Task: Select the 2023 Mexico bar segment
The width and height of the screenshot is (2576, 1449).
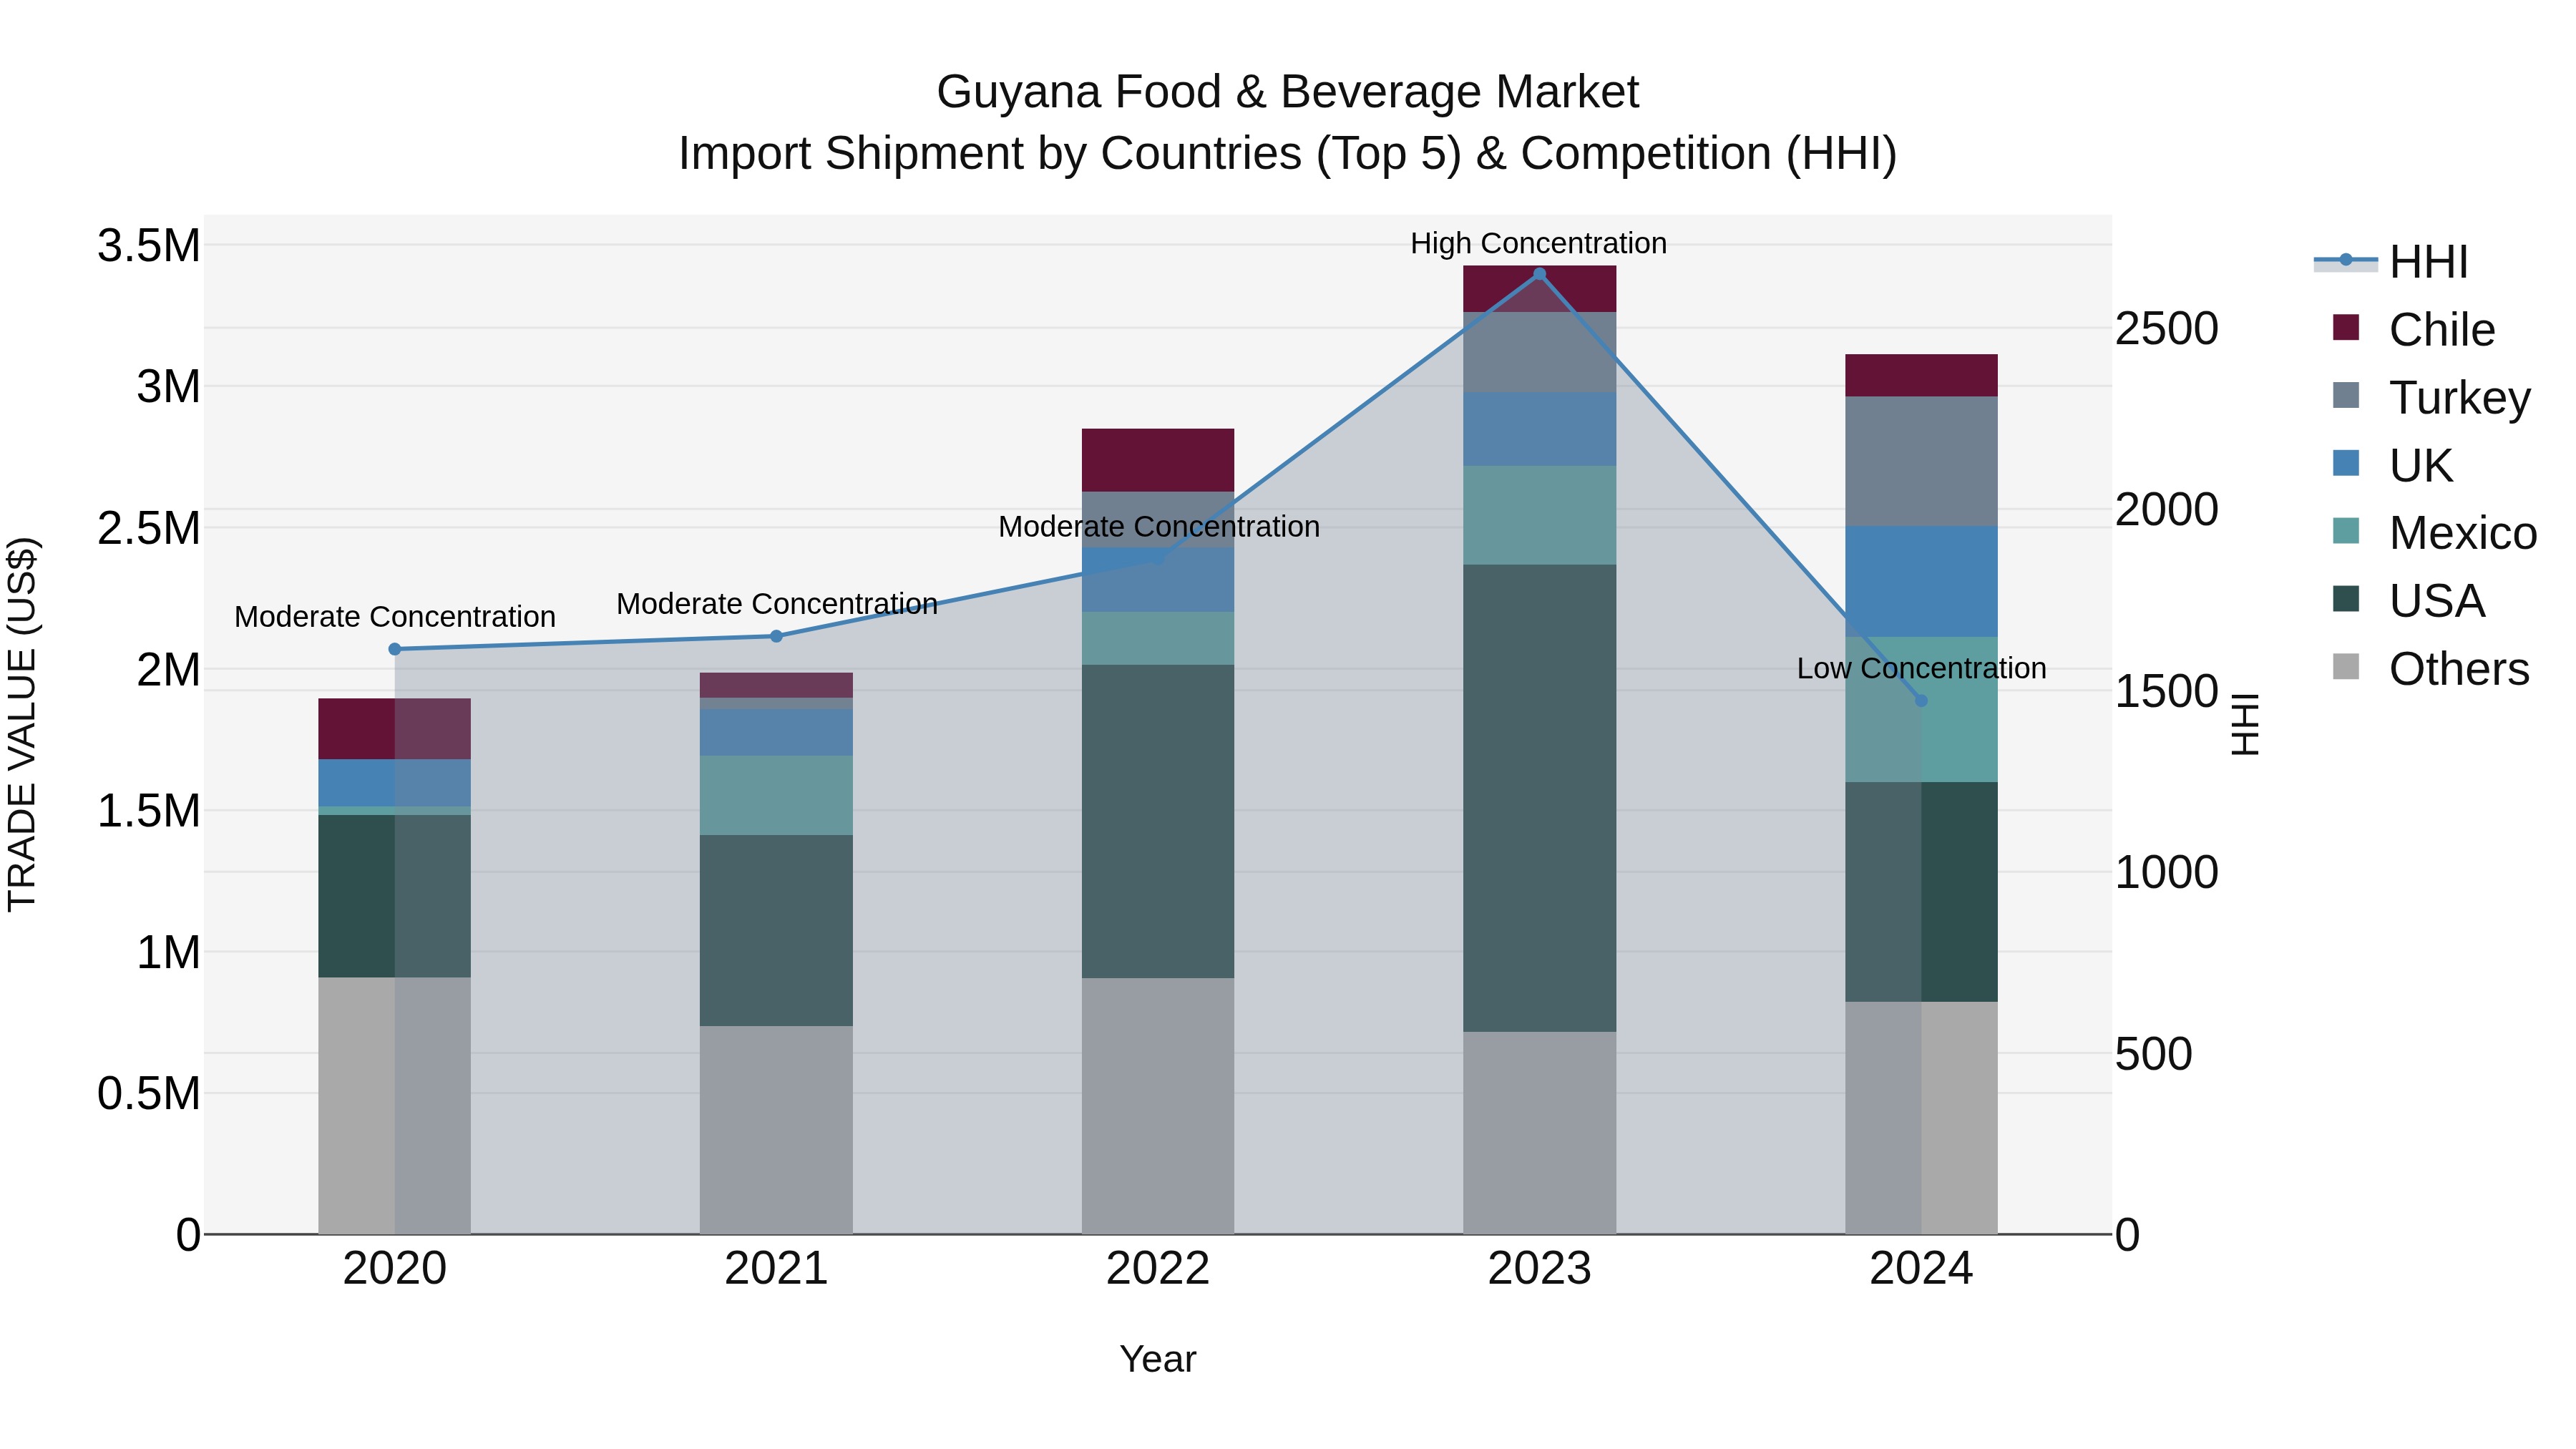Action: [1540, 515]
